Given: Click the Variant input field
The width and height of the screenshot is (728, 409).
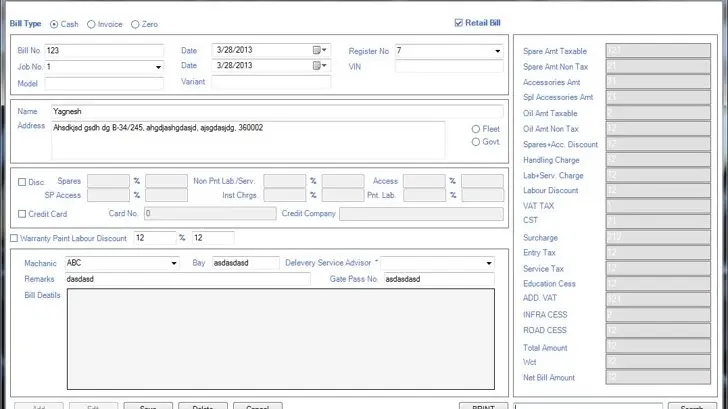Looking at the screenshot, I should point(271,82).
